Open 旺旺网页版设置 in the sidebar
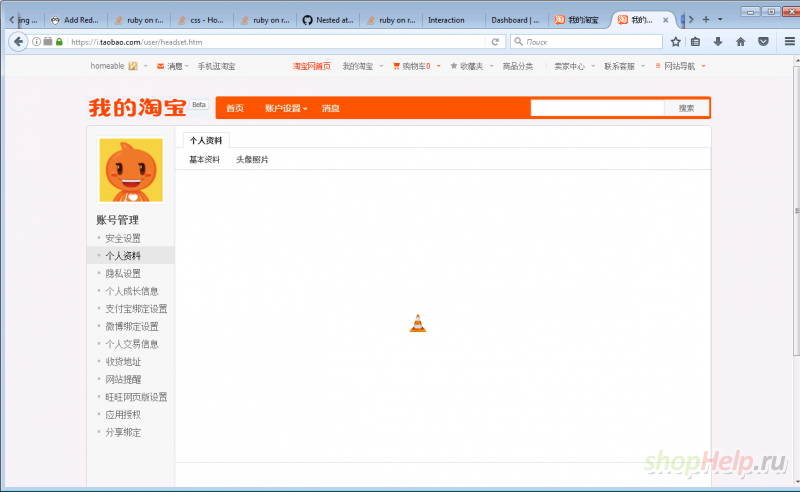 click(x=136, y=397)
